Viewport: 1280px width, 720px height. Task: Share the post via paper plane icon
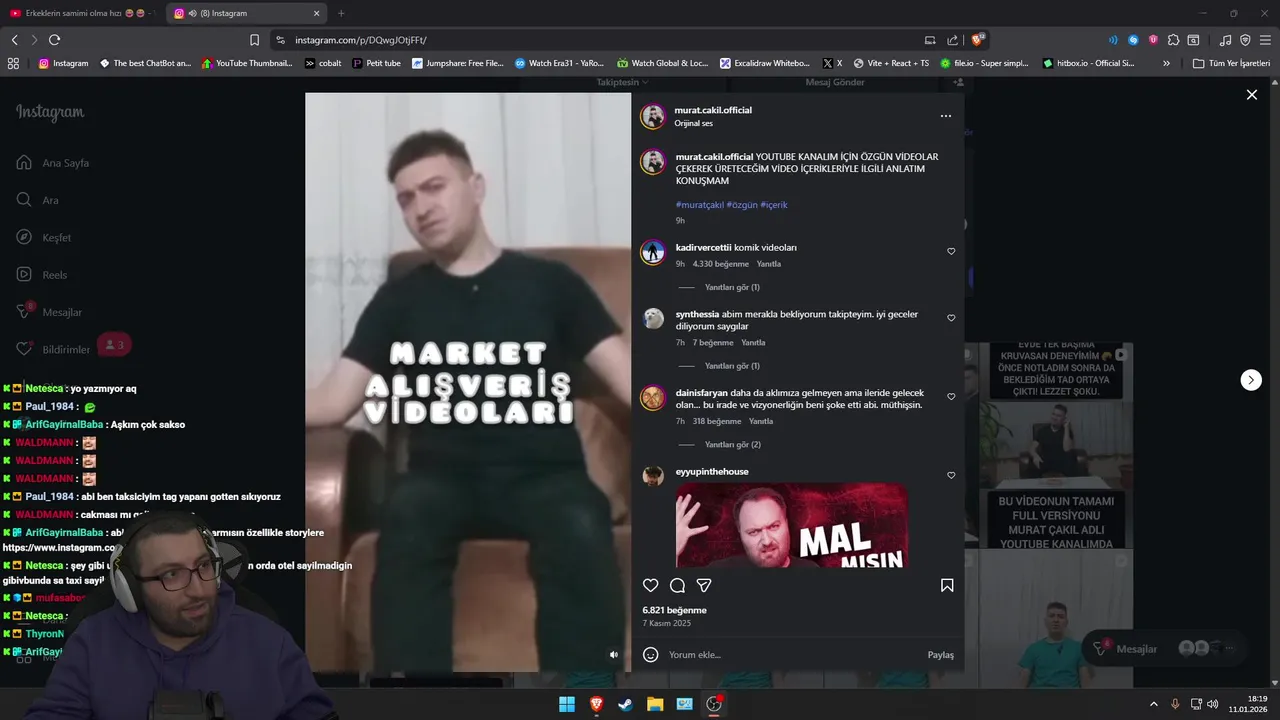pyautogui.click(x=704, y=586)
